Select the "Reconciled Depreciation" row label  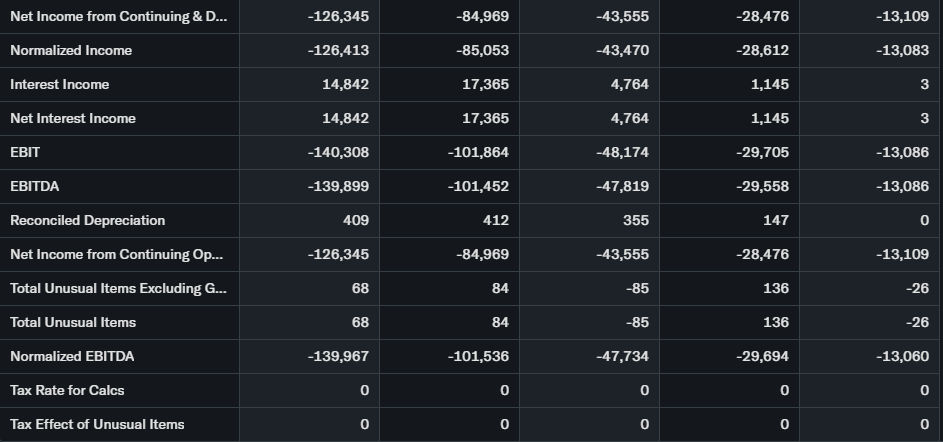pyautogui.click(x=88, y=220)
